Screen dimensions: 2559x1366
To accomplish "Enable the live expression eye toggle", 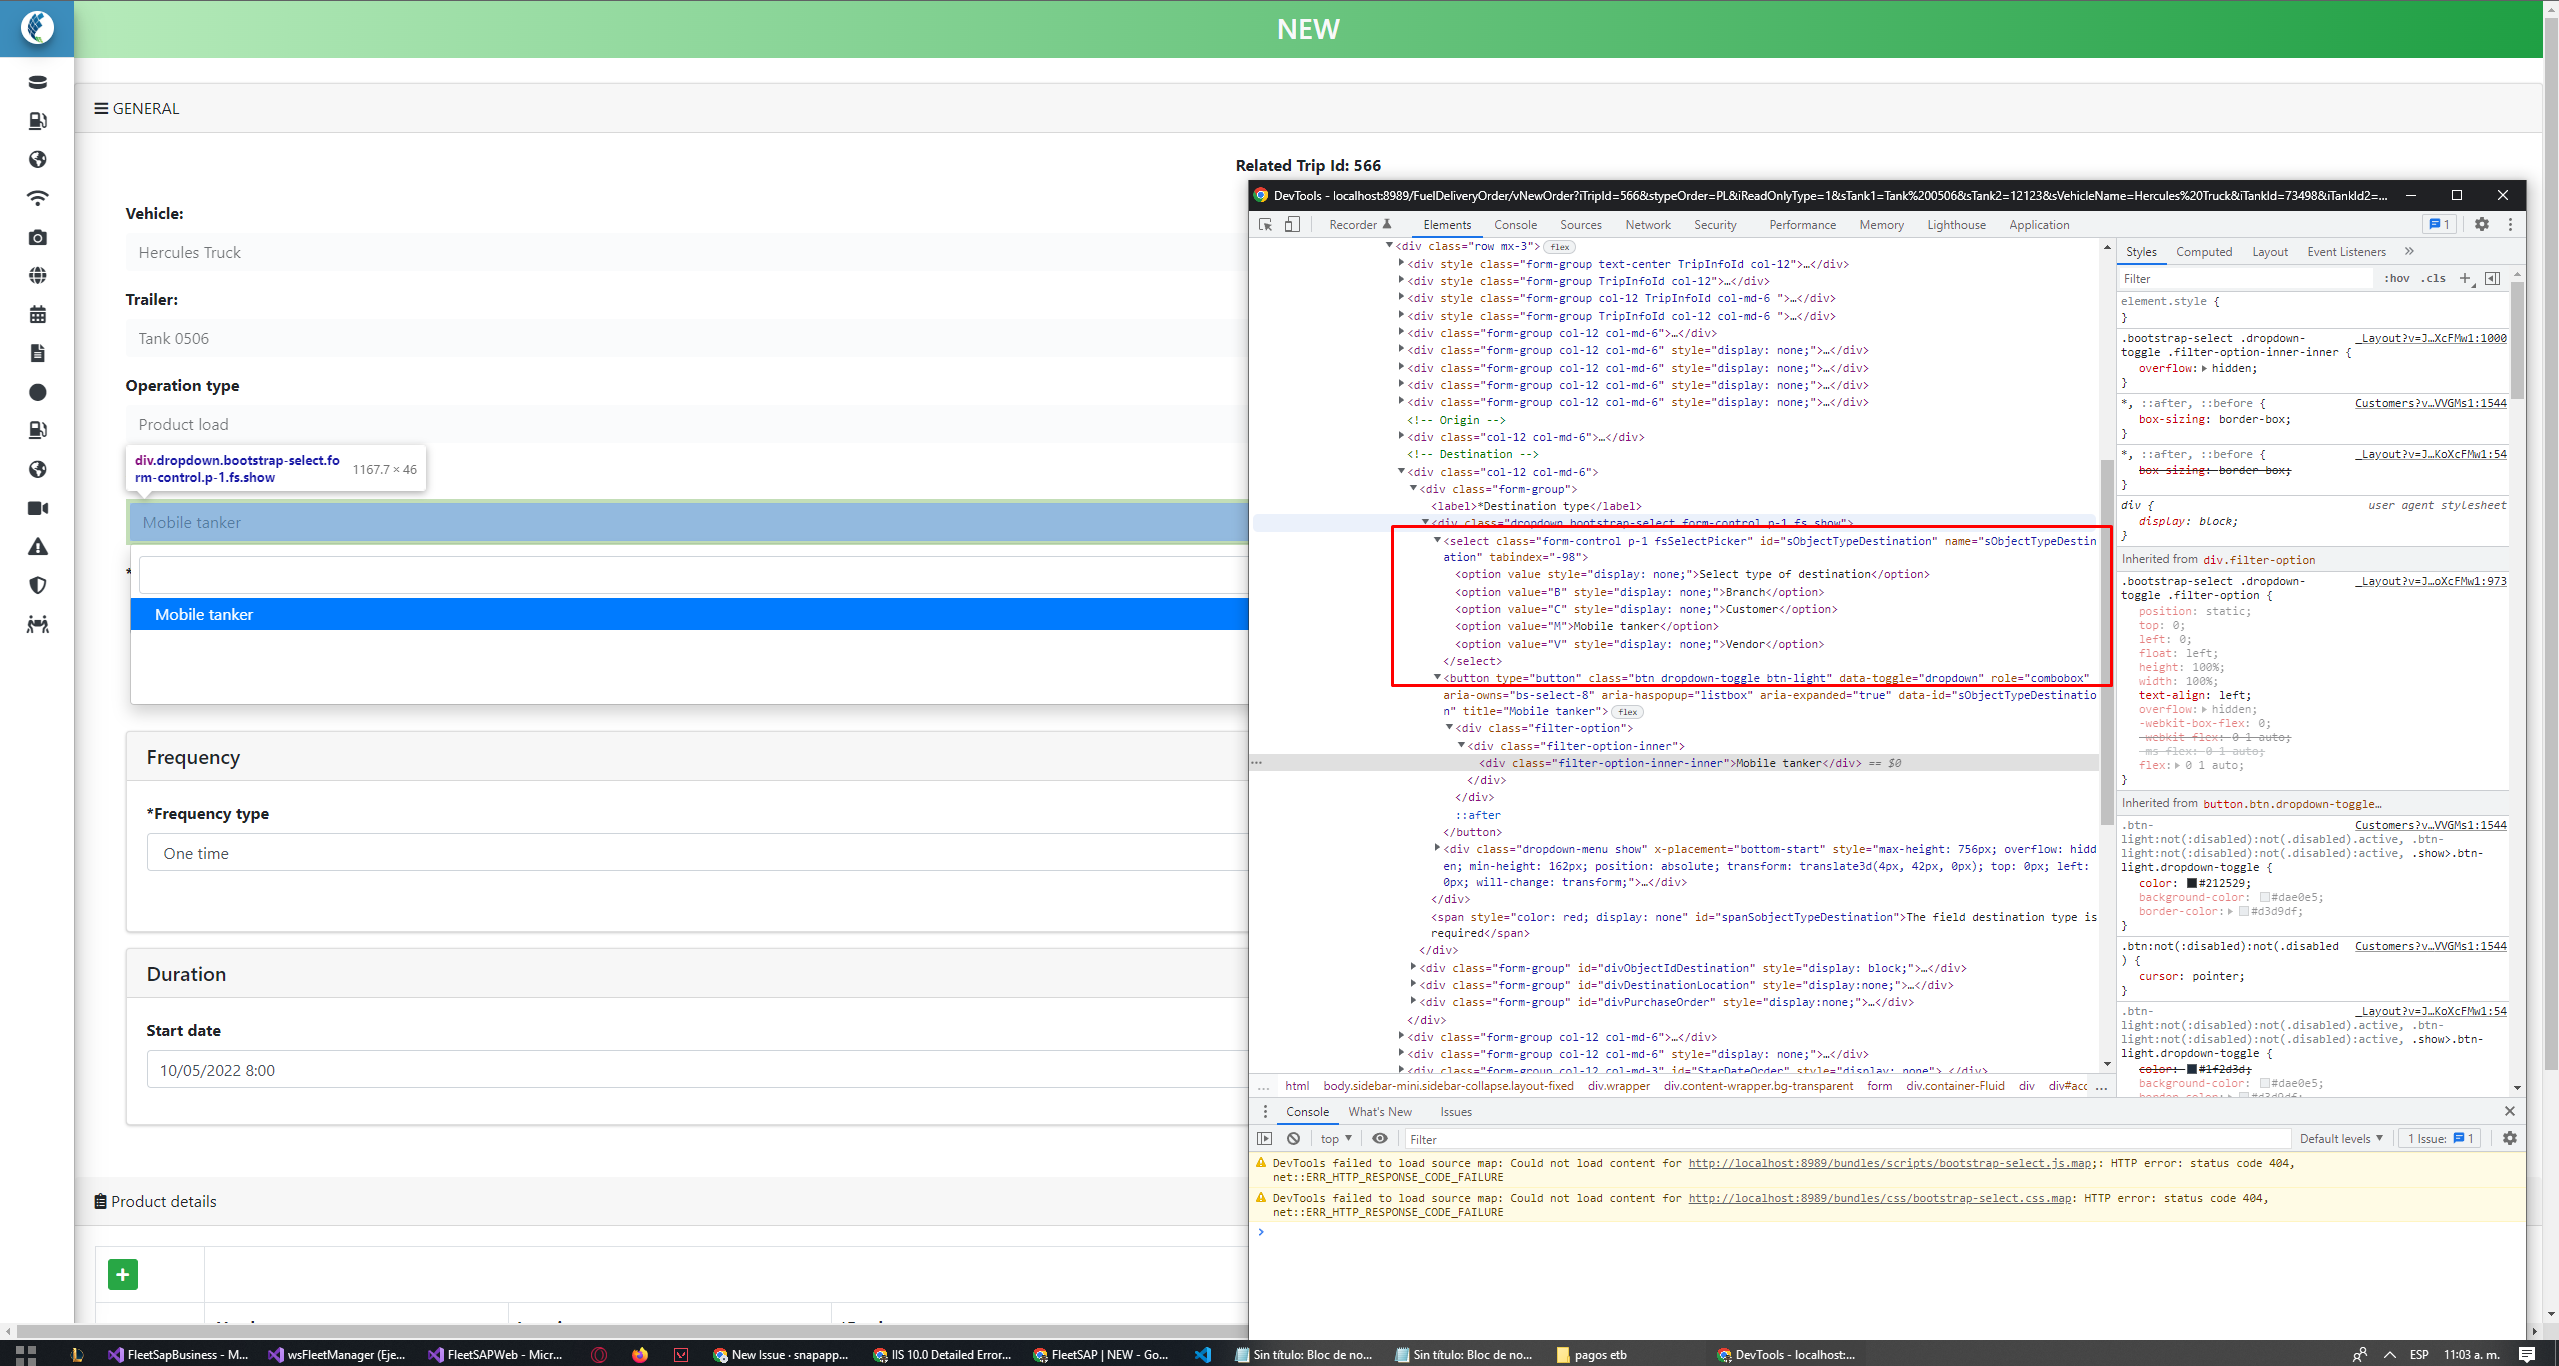I will 1380,1138.
